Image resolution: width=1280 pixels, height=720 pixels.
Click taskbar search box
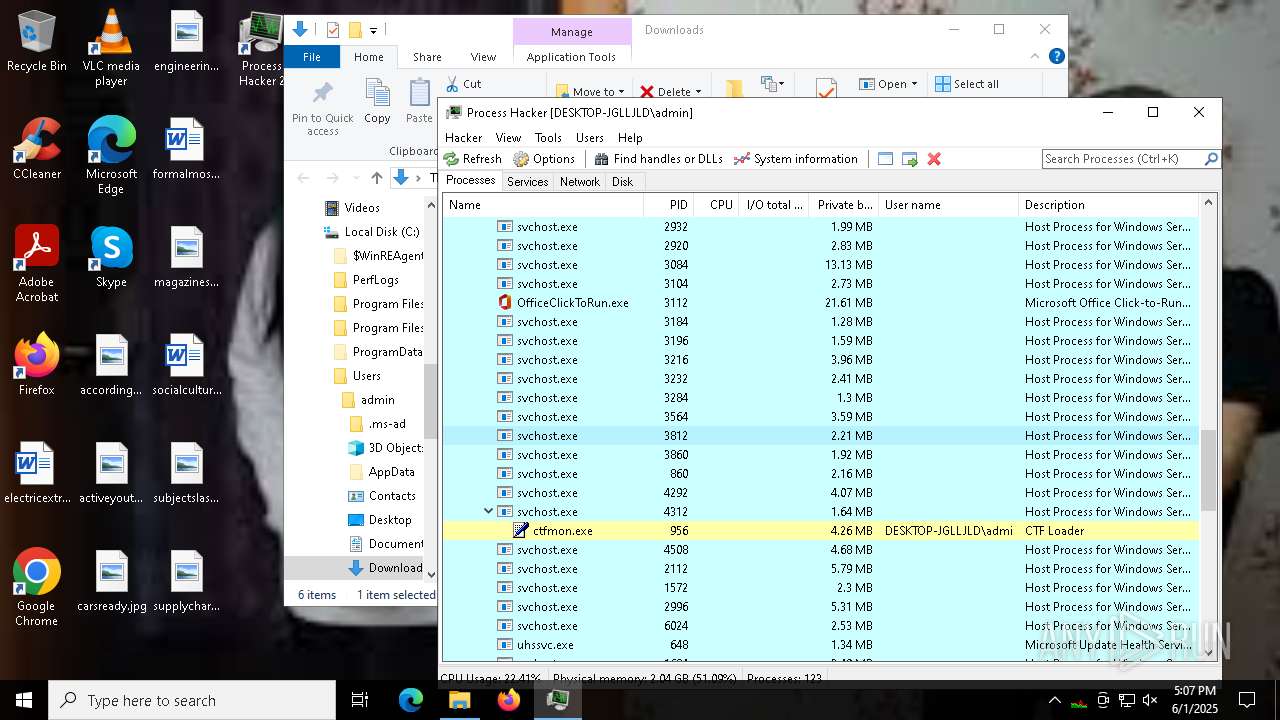click(x=192, y=700)
